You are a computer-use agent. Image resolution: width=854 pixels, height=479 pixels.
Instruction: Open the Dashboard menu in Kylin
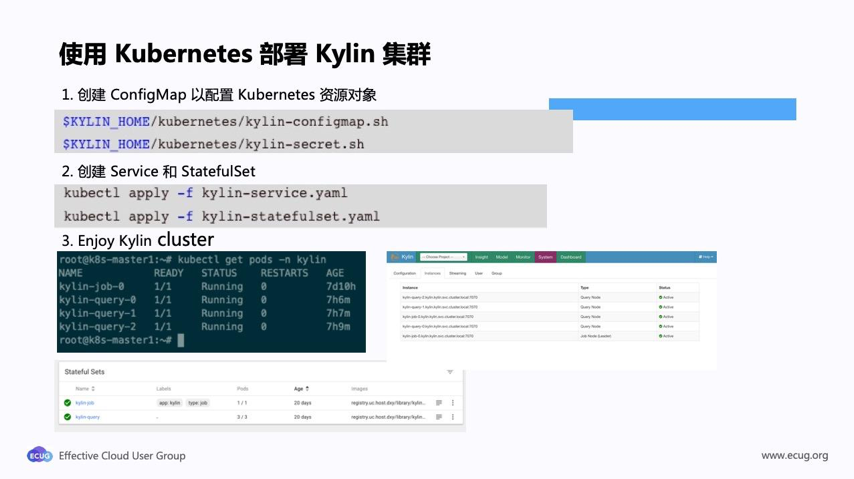click(x=571, y=257)
